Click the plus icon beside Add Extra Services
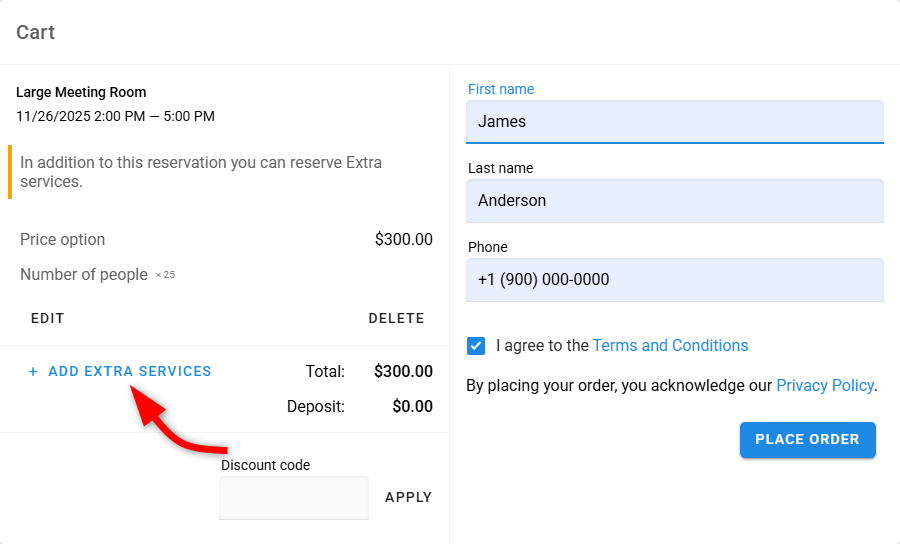Viewport: 900px width, 544px height. pos(33,372)
